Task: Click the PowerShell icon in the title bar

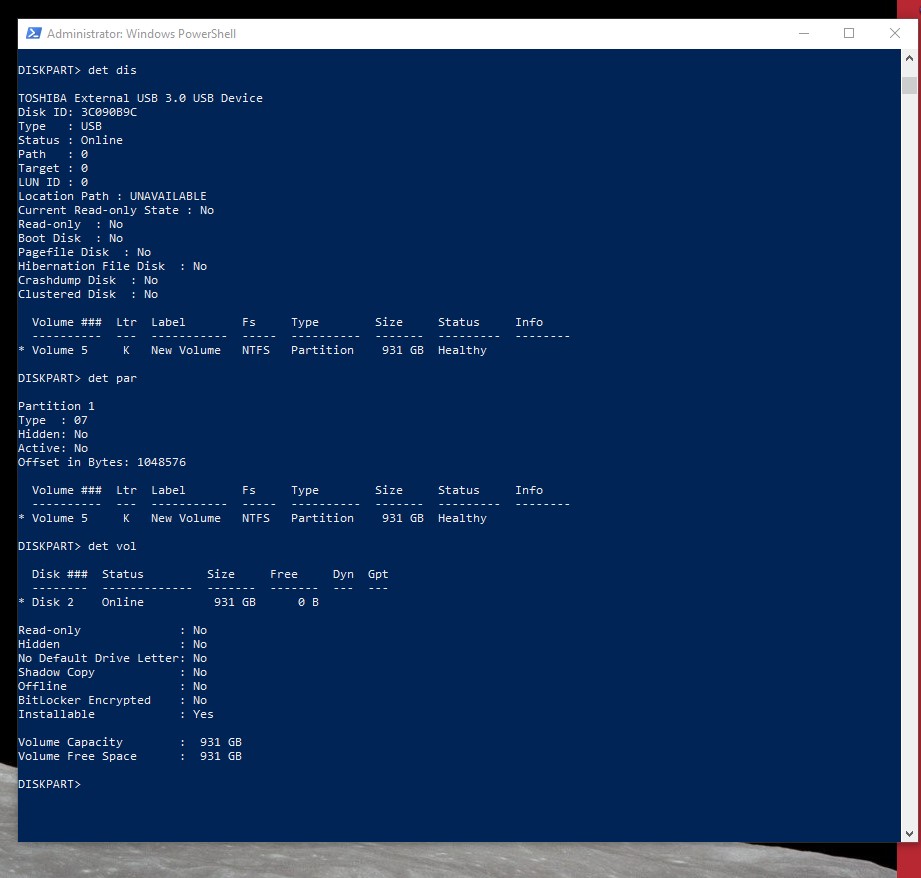Action: point(33,34)
